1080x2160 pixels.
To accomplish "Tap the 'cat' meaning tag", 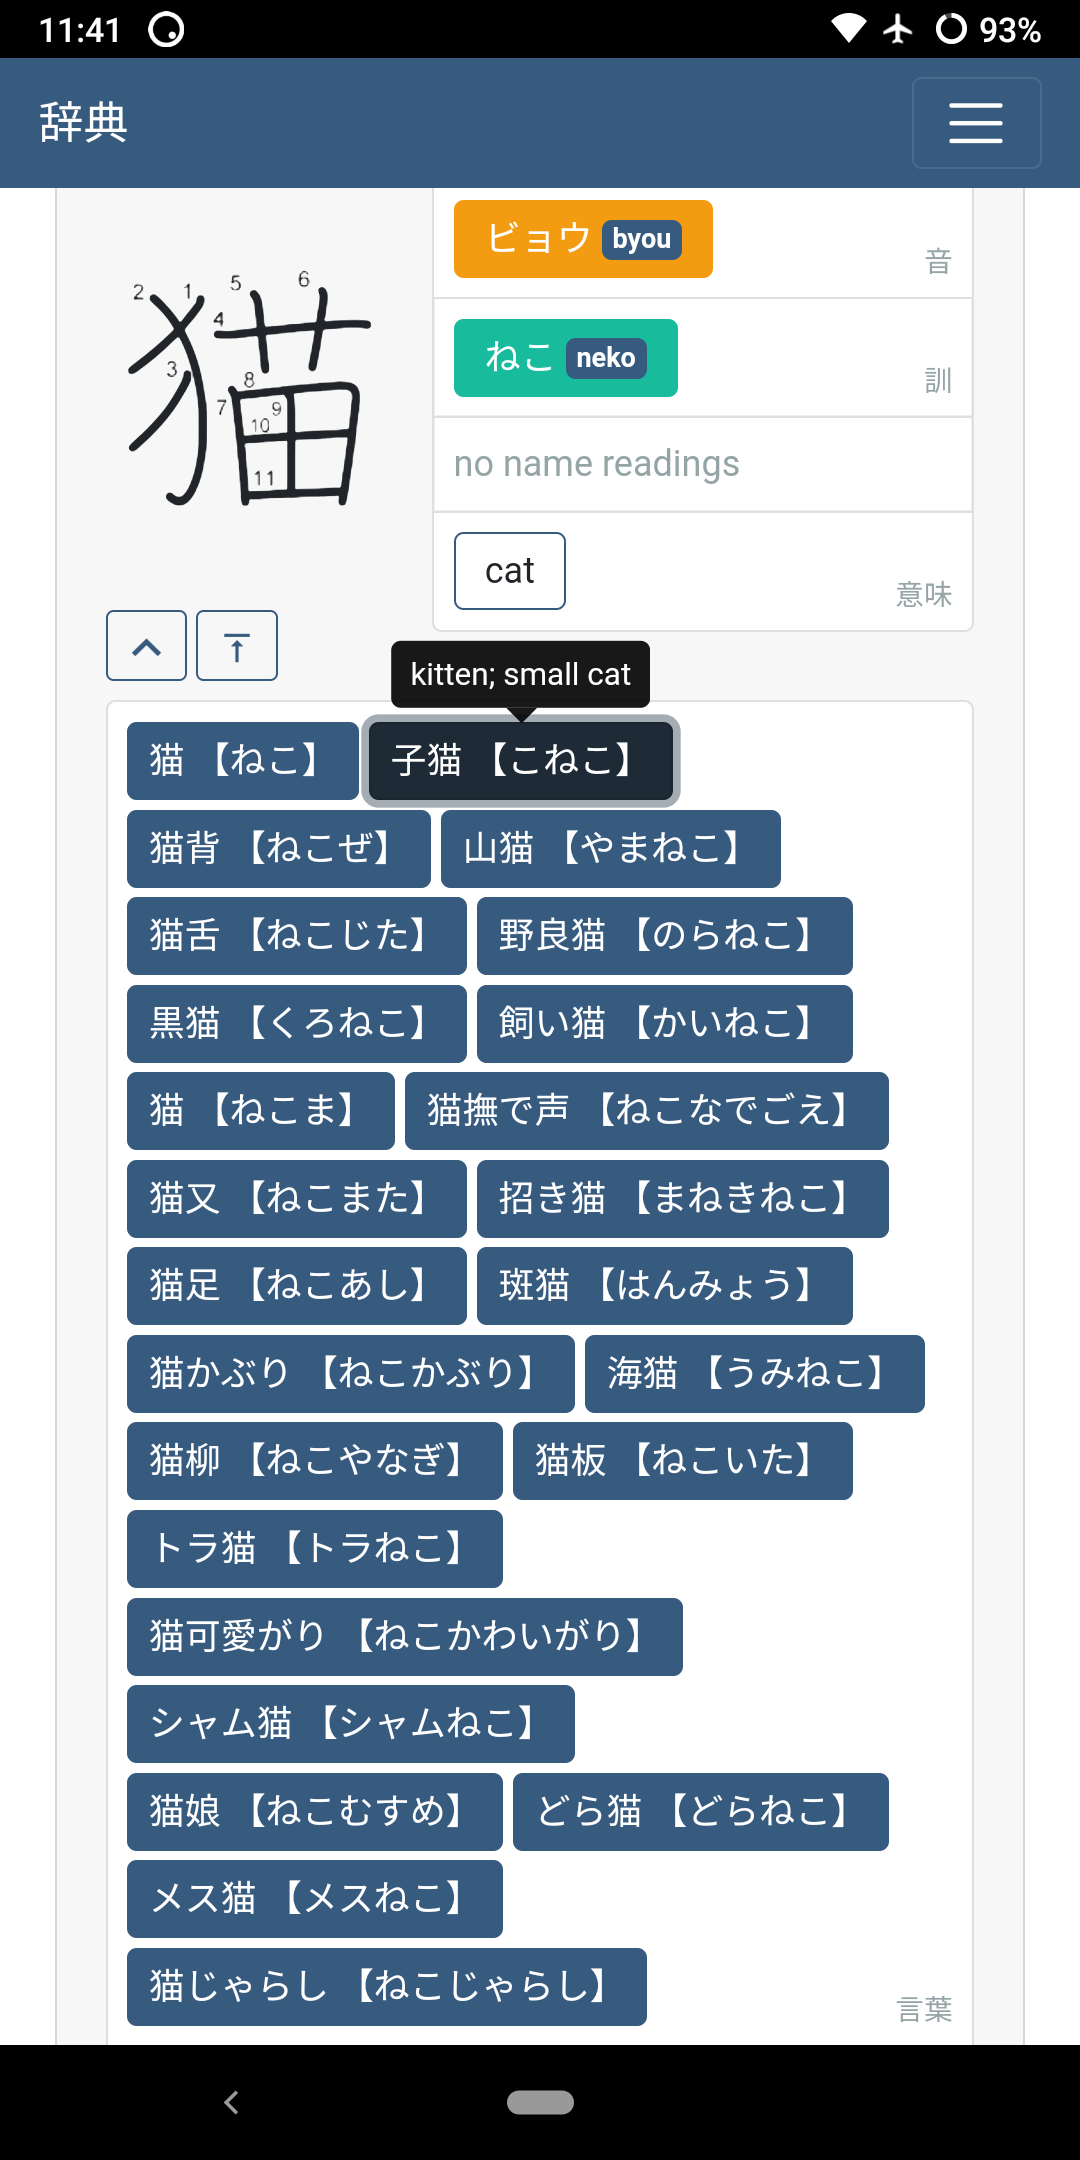I will [509, 571].
